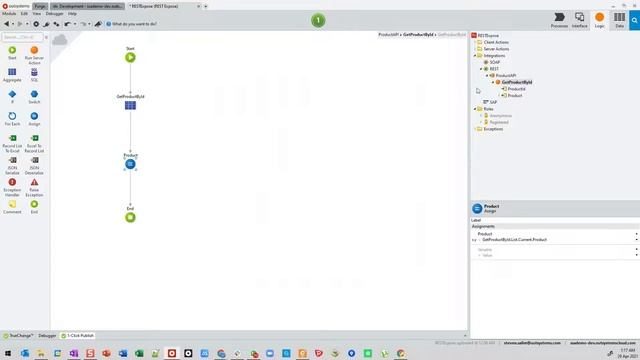Click the module settings gear icon
The height and width of the screenshot is (360, 640).
36,24
